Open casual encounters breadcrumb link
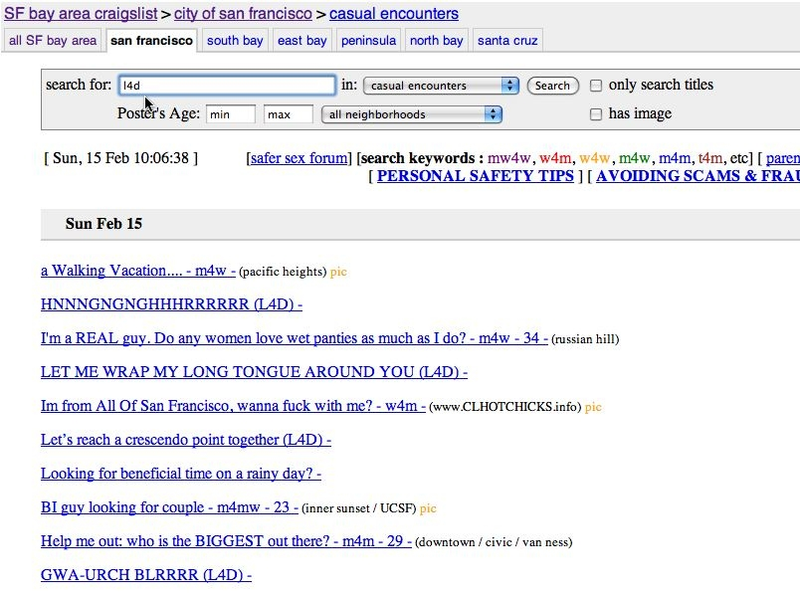The image size is (800, 593). click(394, 13)
